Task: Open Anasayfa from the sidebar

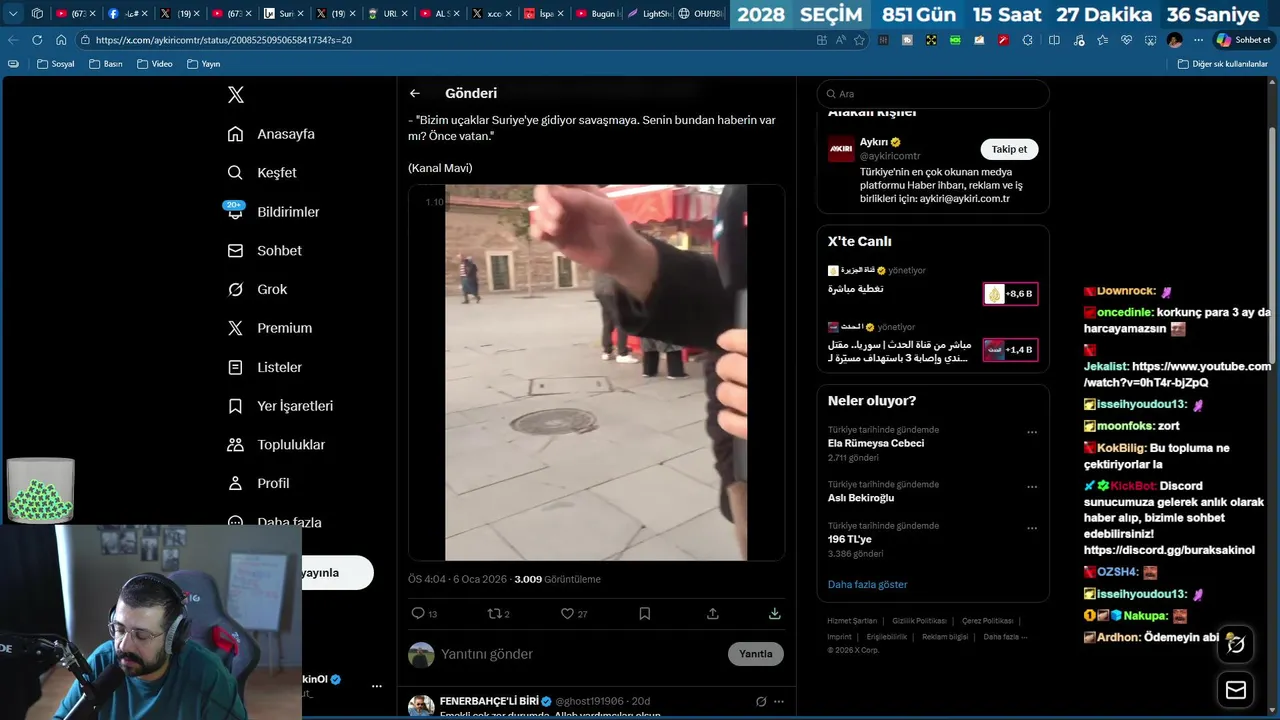Action: [x=271, y=134]
